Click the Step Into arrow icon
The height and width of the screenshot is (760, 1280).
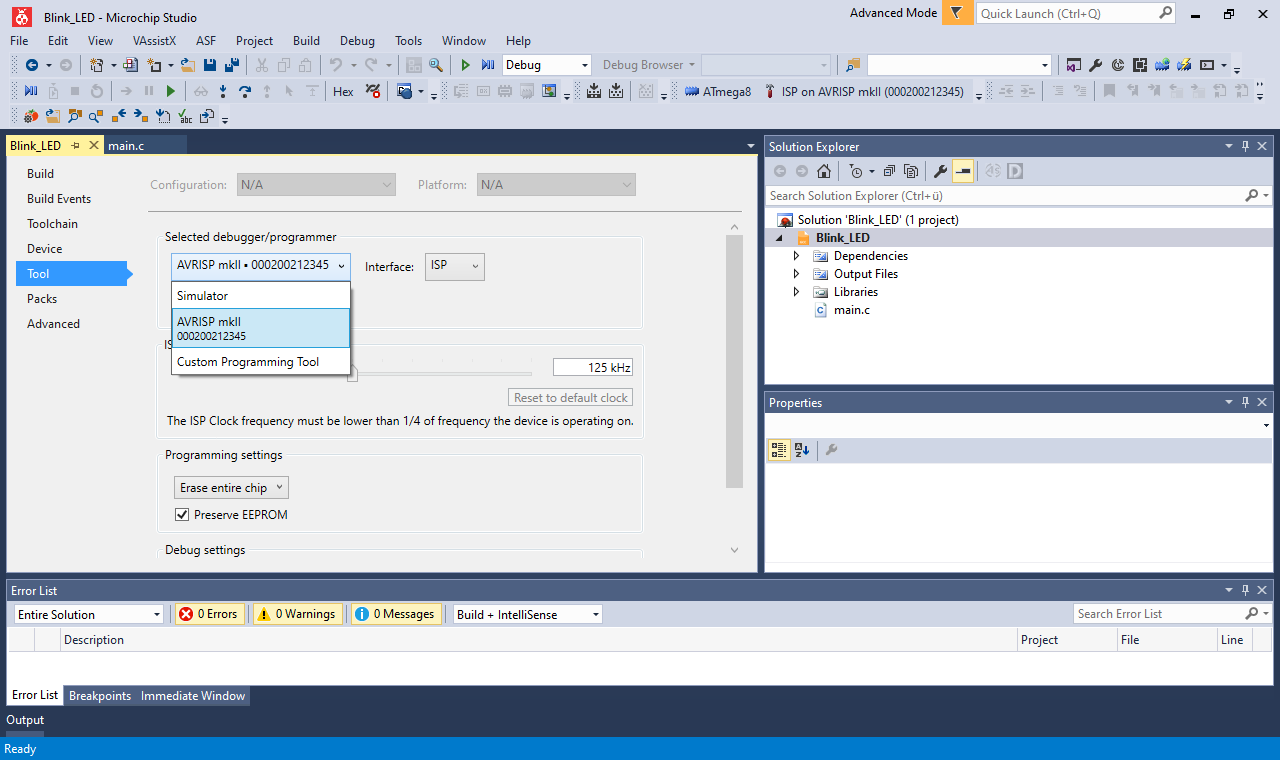(222, 91)
